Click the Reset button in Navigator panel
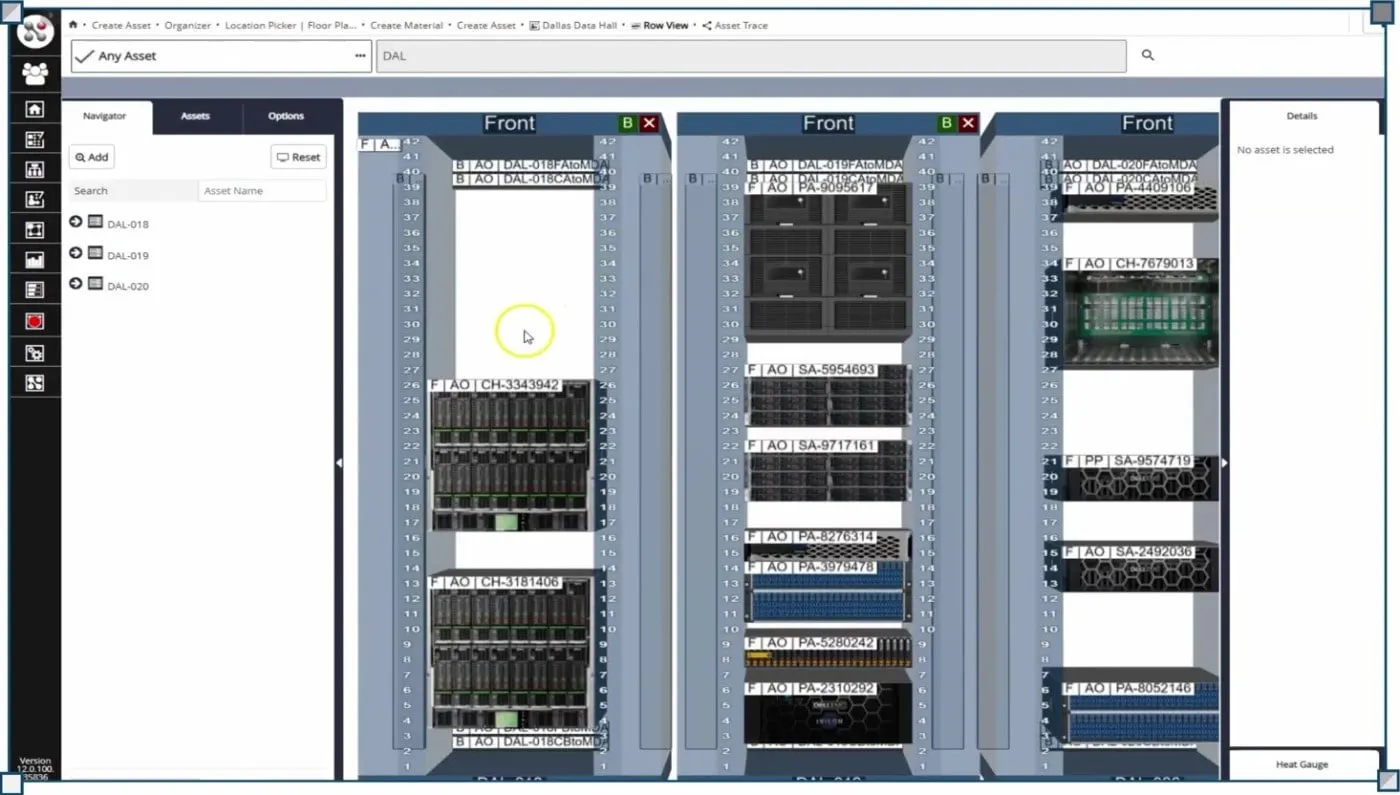This screenshot has width=1400, height=795. click(x=296, y=156)
